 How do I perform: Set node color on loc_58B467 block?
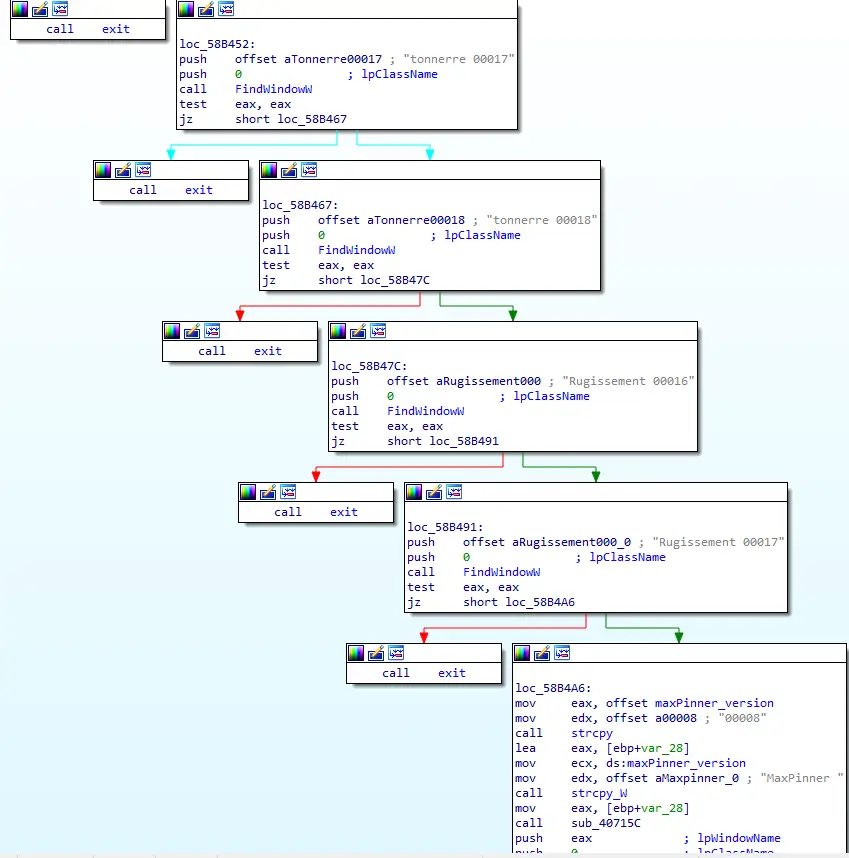pos(269,170)
